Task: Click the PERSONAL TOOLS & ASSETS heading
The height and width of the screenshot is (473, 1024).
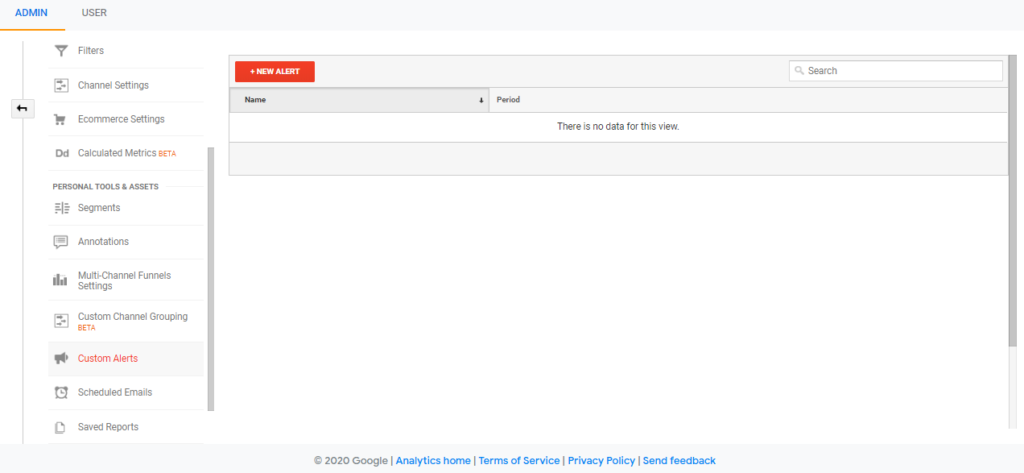Action: (x=106, y=187)
